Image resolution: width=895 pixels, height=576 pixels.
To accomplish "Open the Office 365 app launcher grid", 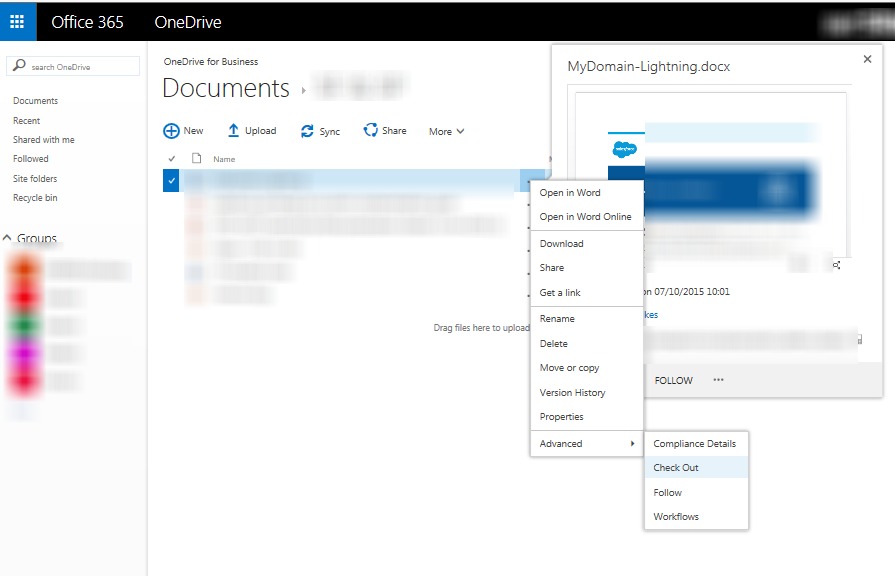I will click(16, 21).
